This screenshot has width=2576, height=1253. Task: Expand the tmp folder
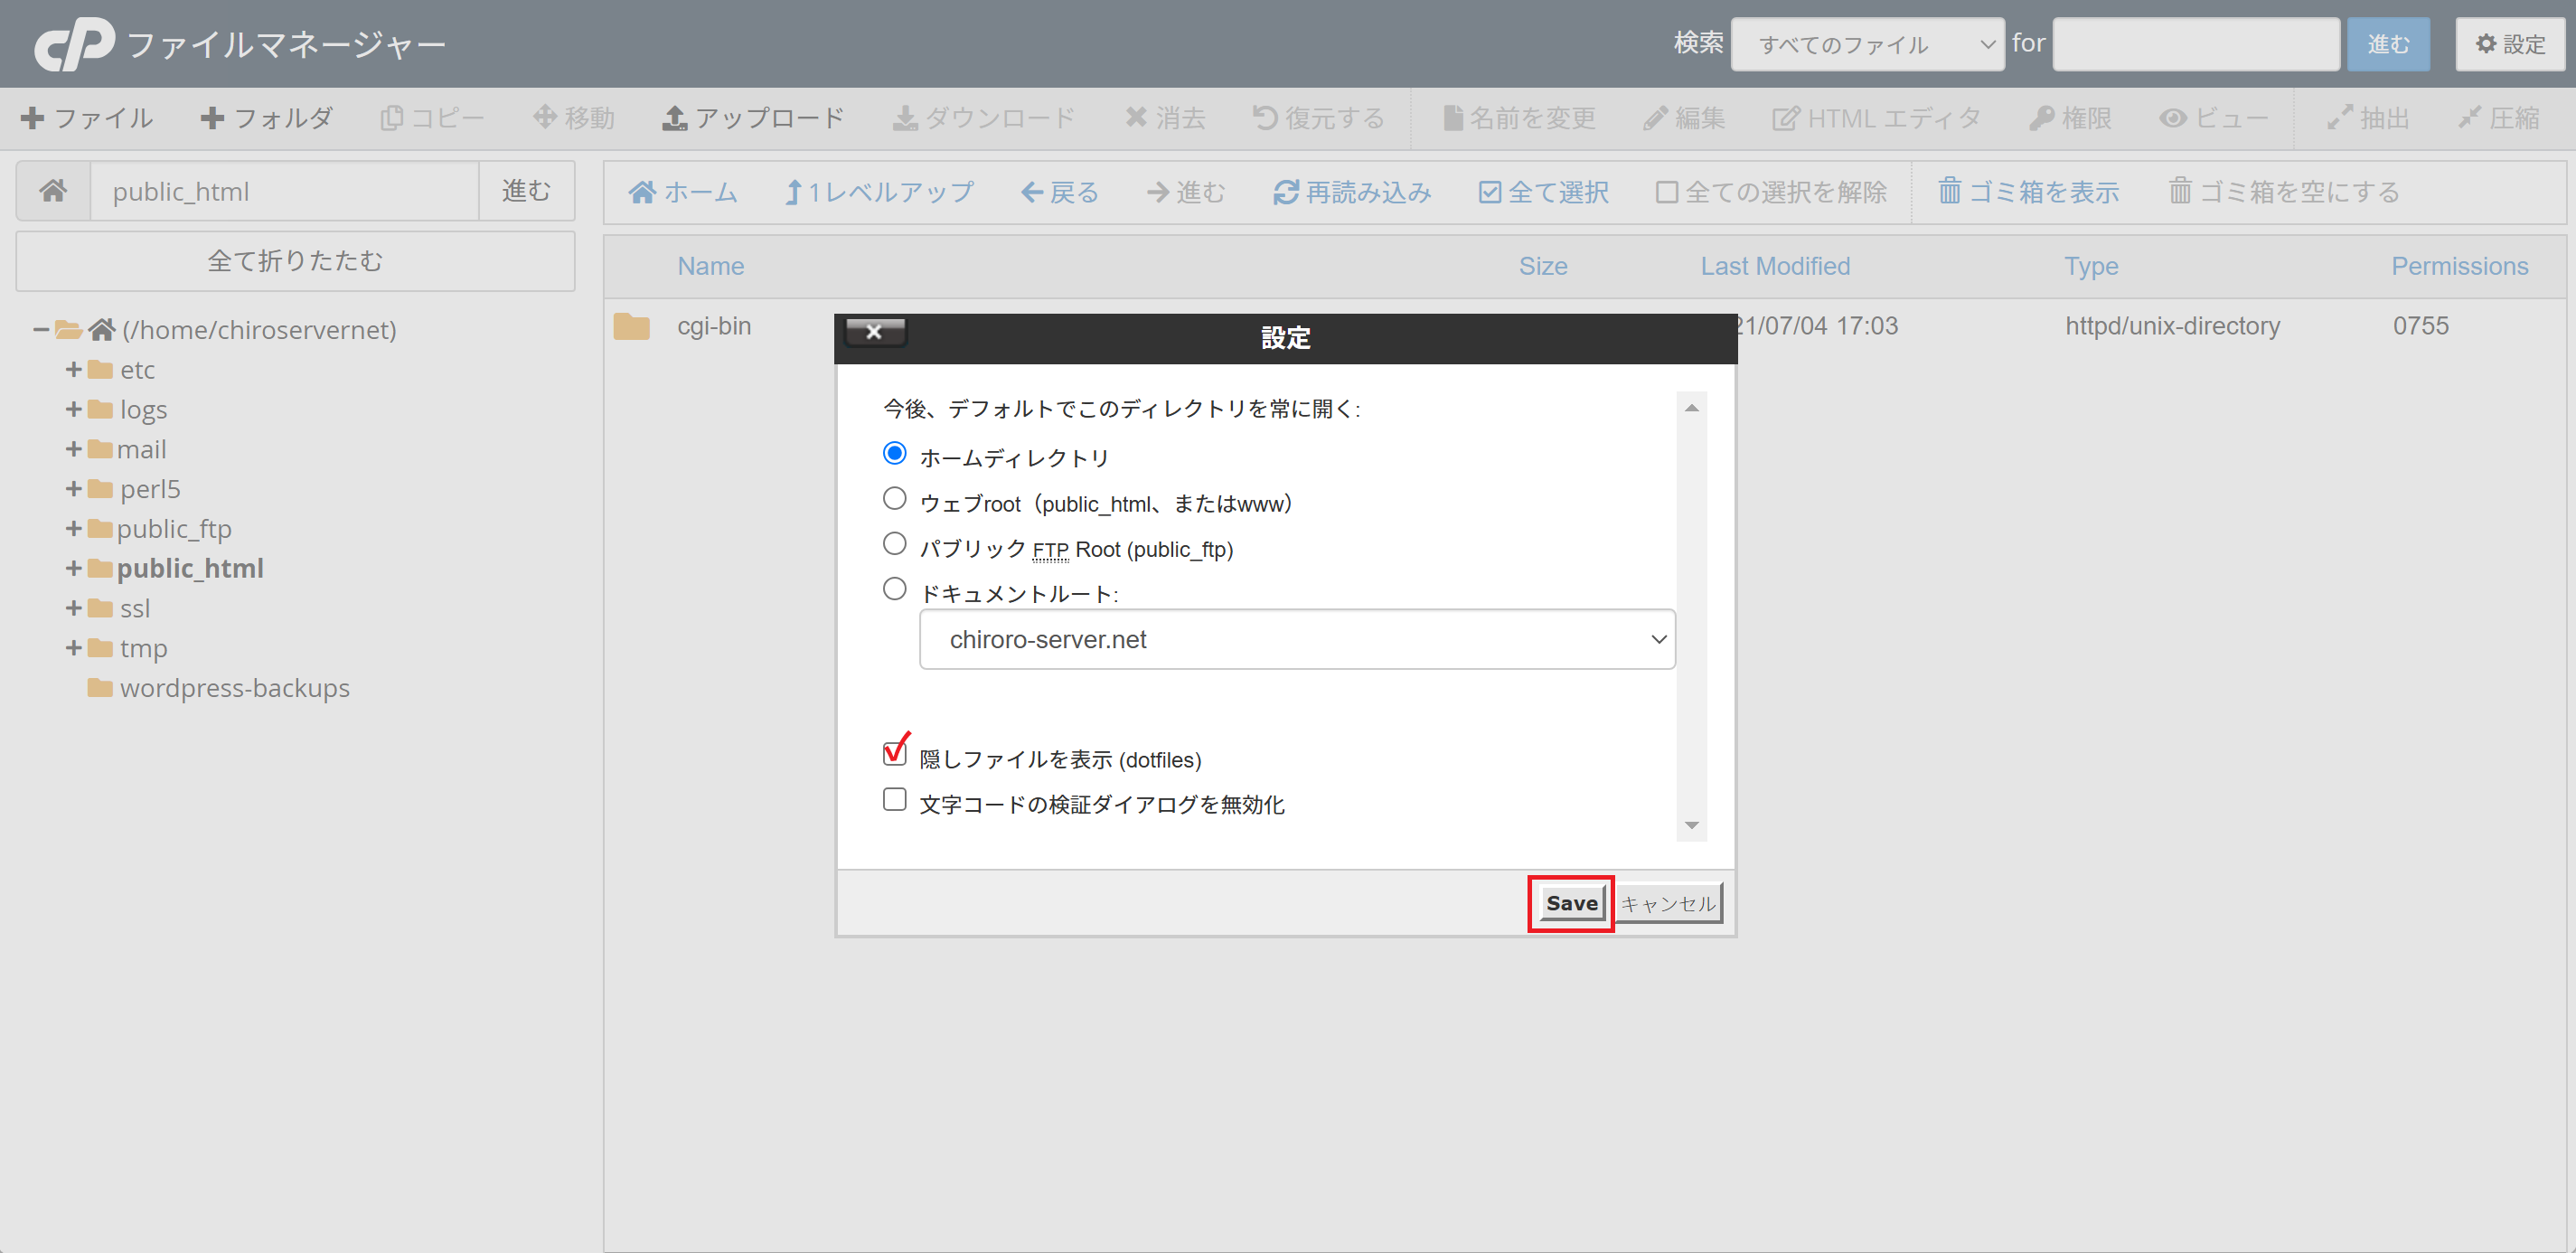coord(73,648)
